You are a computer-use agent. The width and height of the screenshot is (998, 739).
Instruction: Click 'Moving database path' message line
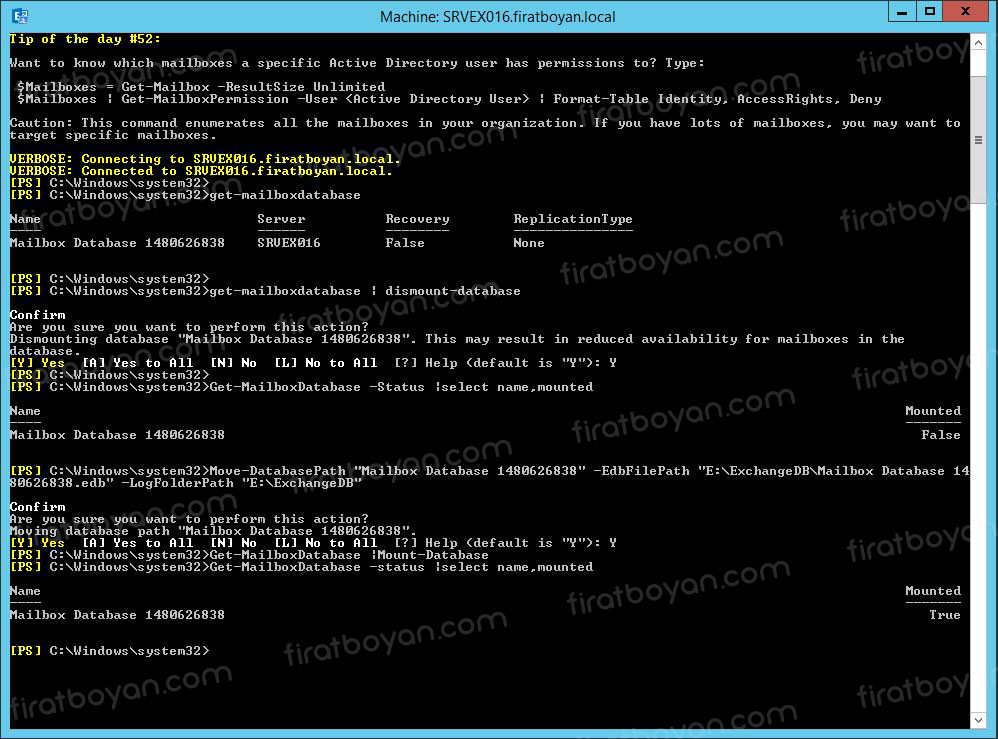[213, 531]
